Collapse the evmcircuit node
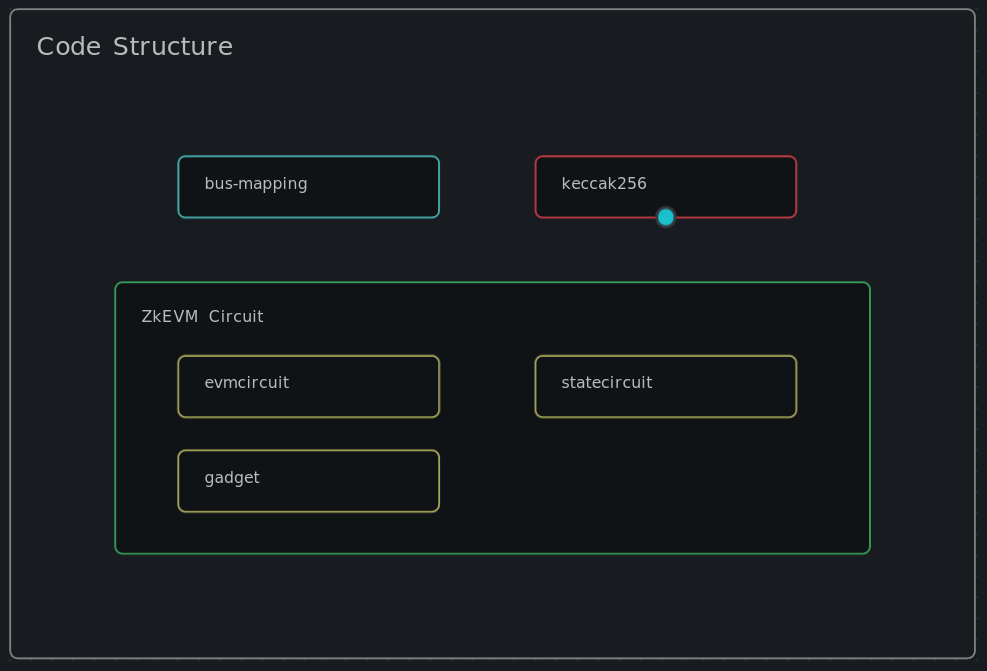Screen dimensions: 987x671 coord(308,386)
